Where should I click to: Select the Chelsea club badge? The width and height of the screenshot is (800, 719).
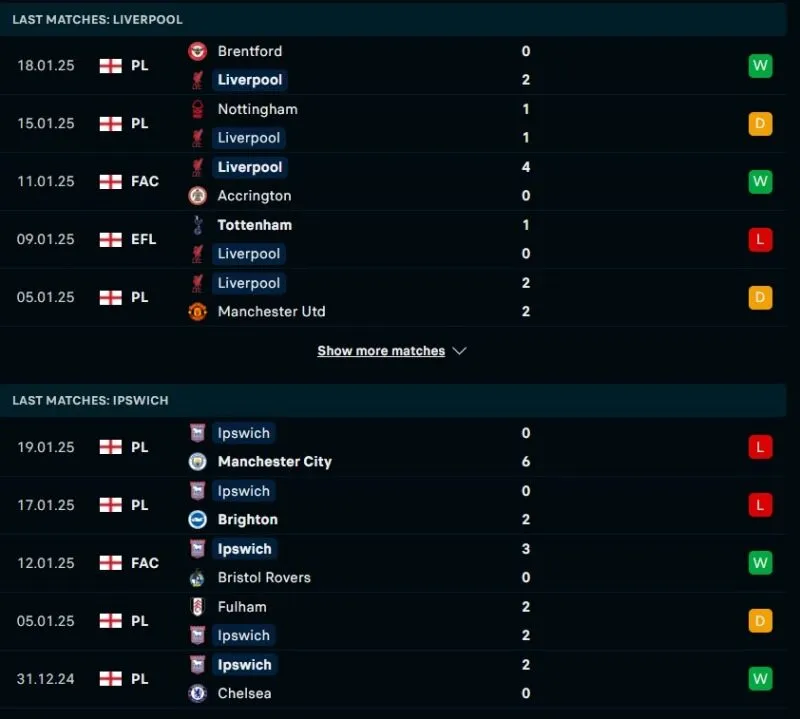(x=198, y=693)
